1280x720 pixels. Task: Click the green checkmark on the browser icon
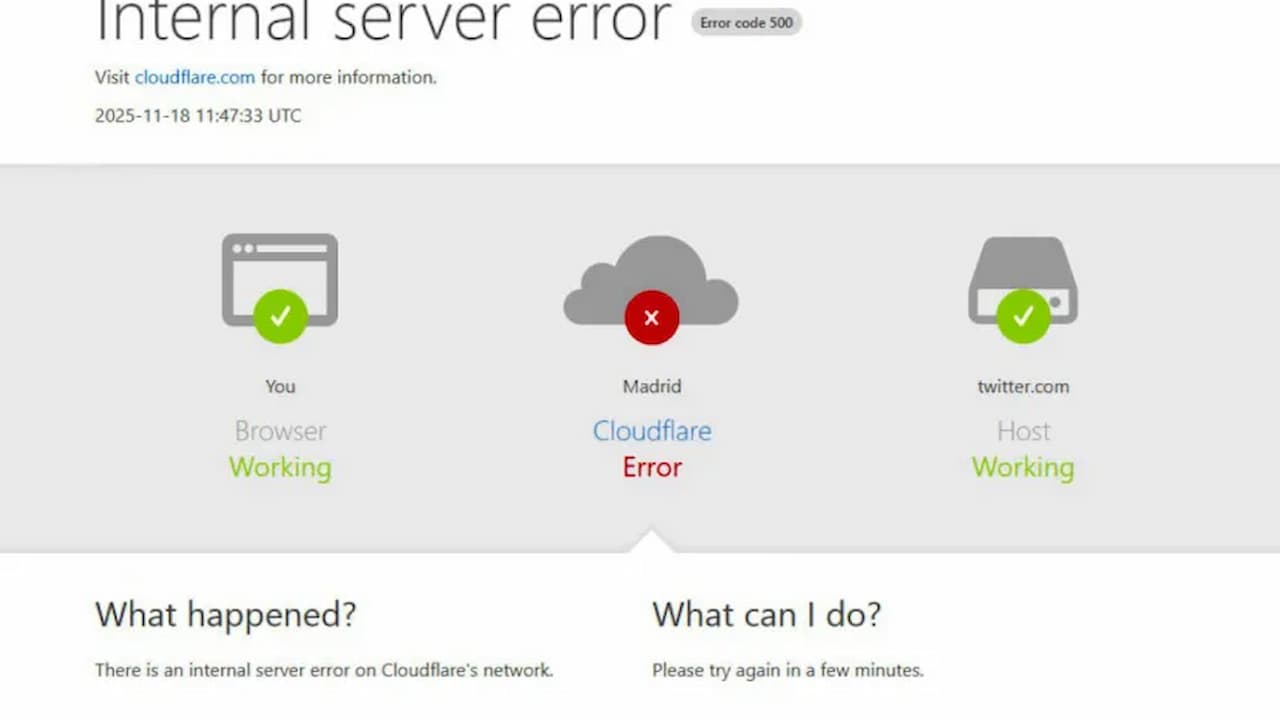tap(280, 317)
